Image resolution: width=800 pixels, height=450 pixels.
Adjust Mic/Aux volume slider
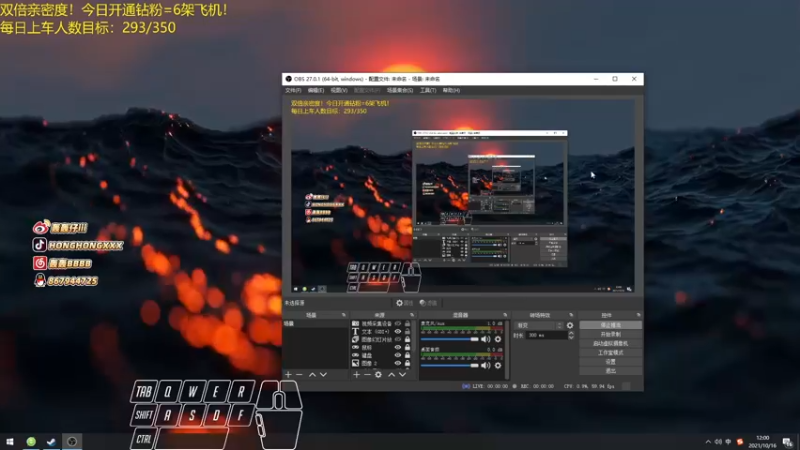[449, 339]
